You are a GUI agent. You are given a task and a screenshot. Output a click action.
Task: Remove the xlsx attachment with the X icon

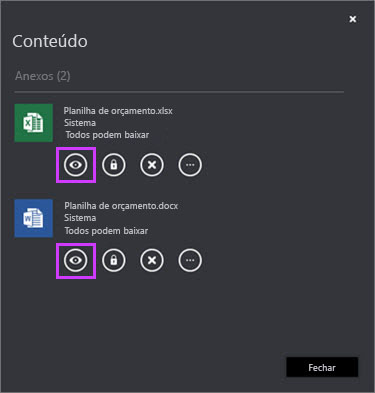click(152, 165)
